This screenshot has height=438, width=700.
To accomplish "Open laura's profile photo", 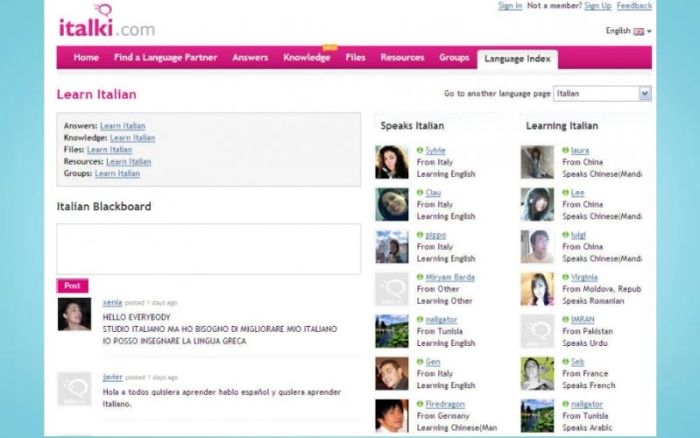I will (x=537, y=162).
